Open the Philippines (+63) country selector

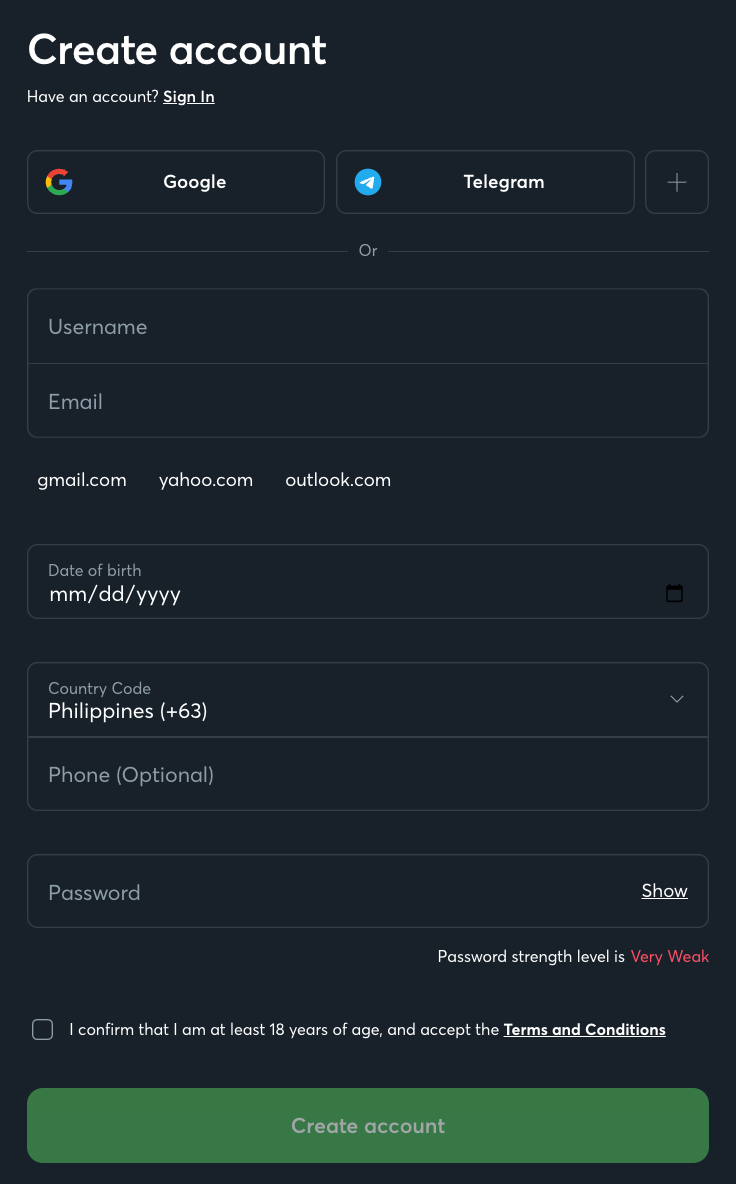click(368, 700)
